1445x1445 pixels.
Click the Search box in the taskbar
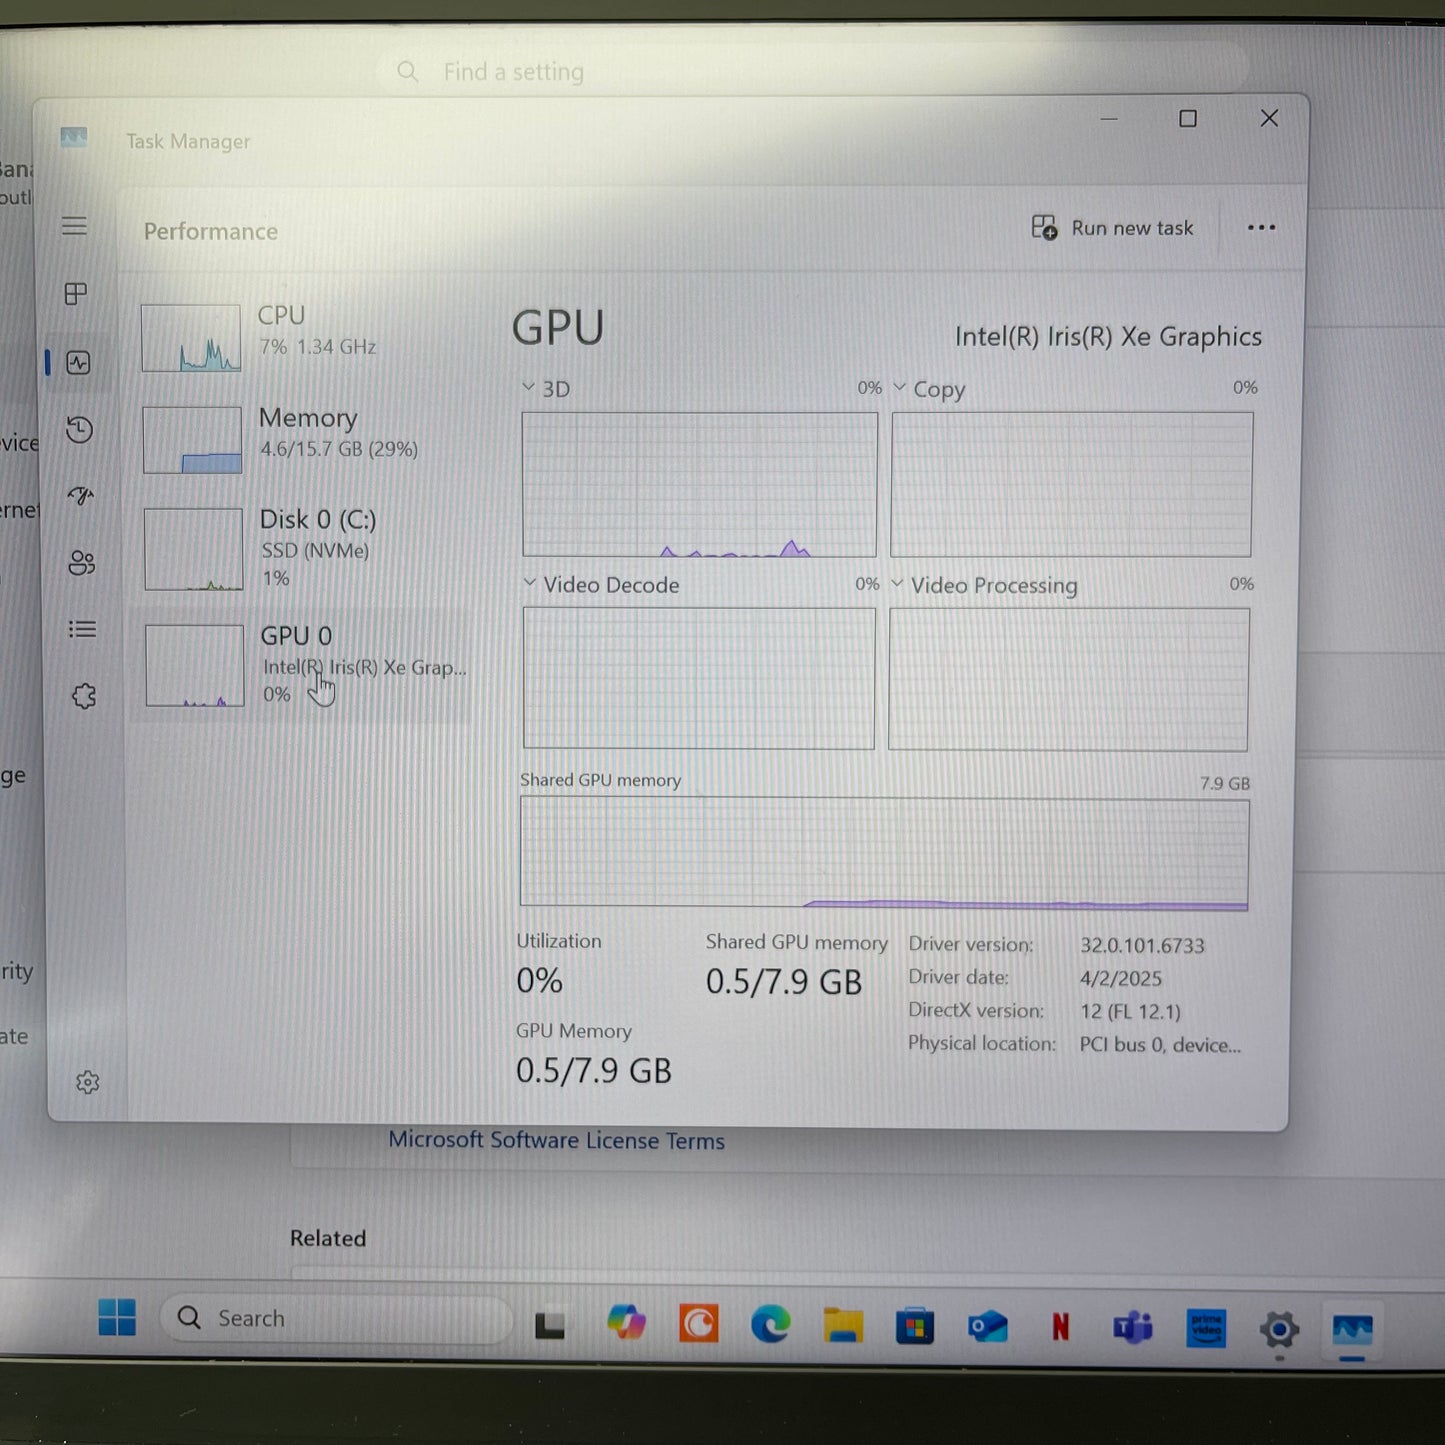point(335,1318)
